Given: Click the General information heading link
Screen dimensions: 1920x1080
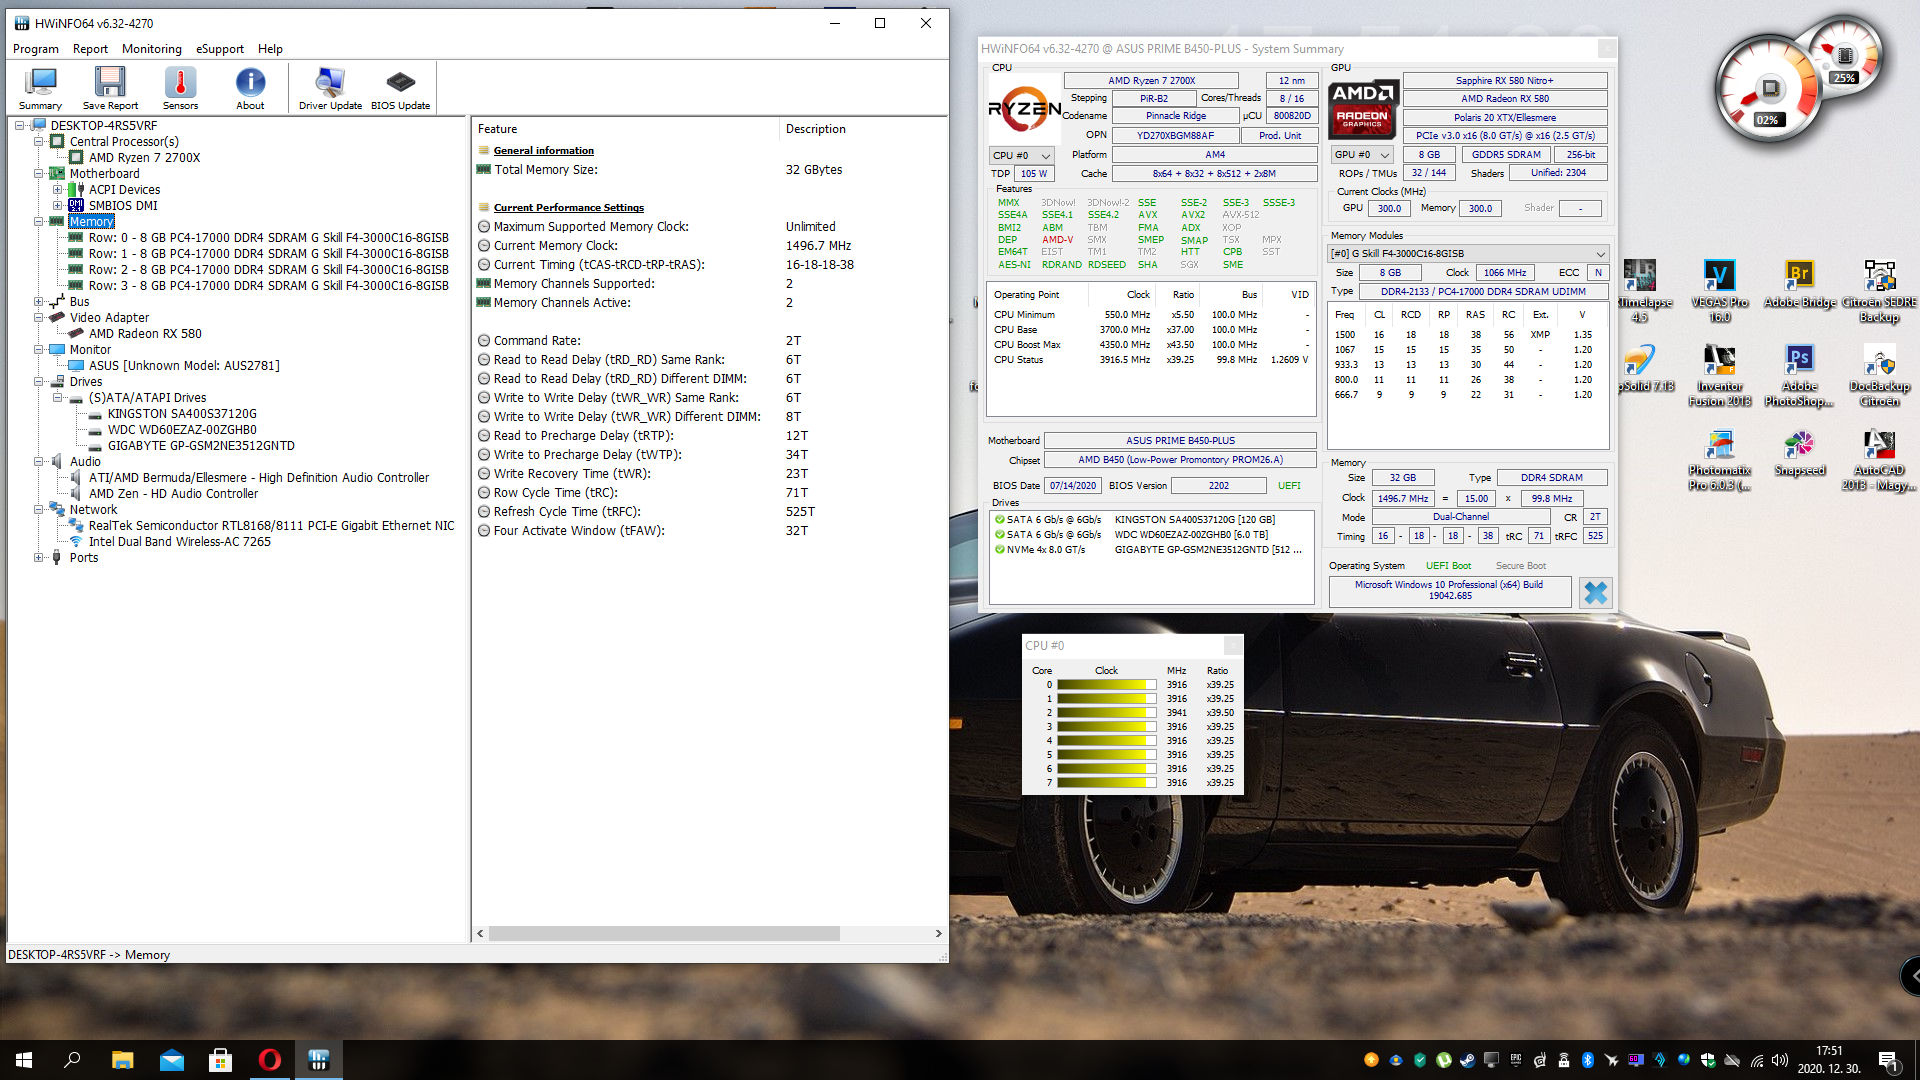Looking at the screenshot, I should pos(543,151).
